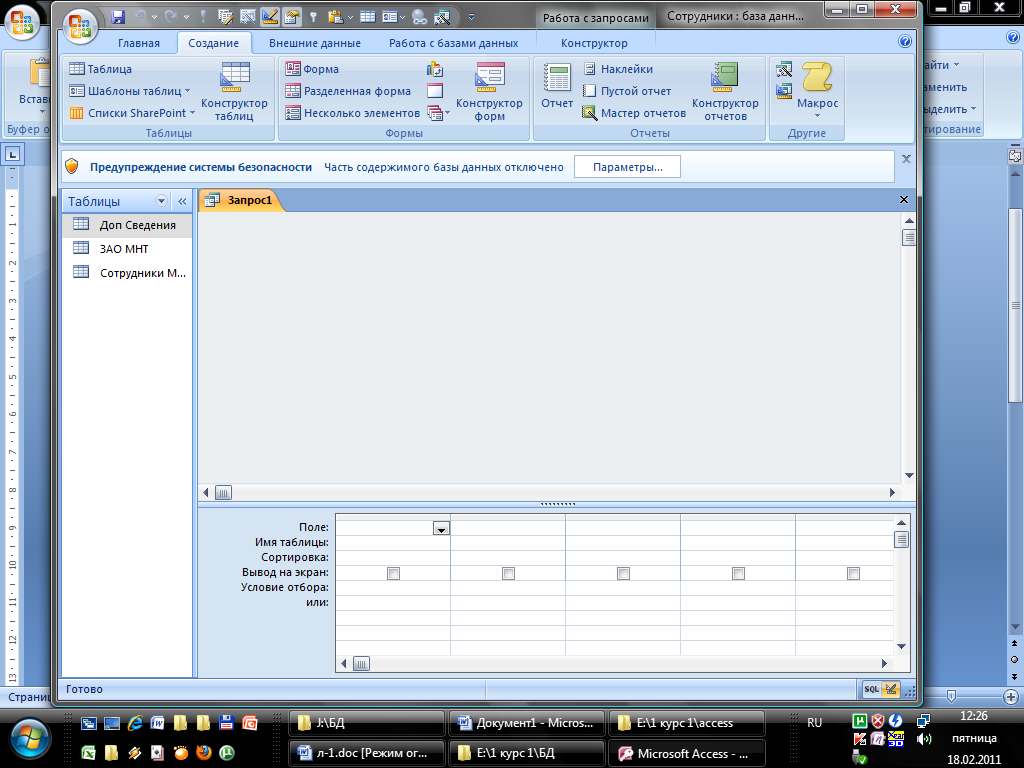Switch to the Главная tab
Screen dimensions: 1024x768
[x=138, y=43]
